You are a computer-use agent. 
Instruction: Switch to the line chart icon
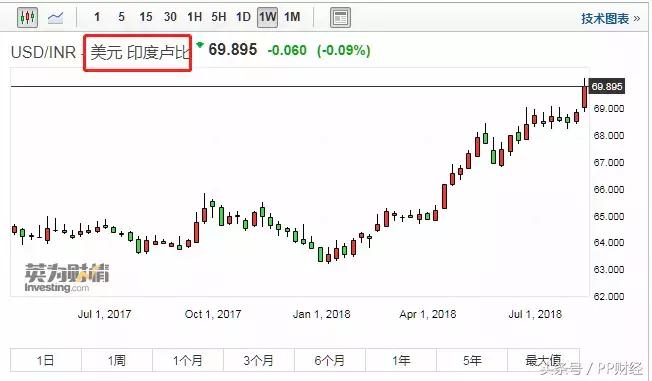(x=55, y=18)
